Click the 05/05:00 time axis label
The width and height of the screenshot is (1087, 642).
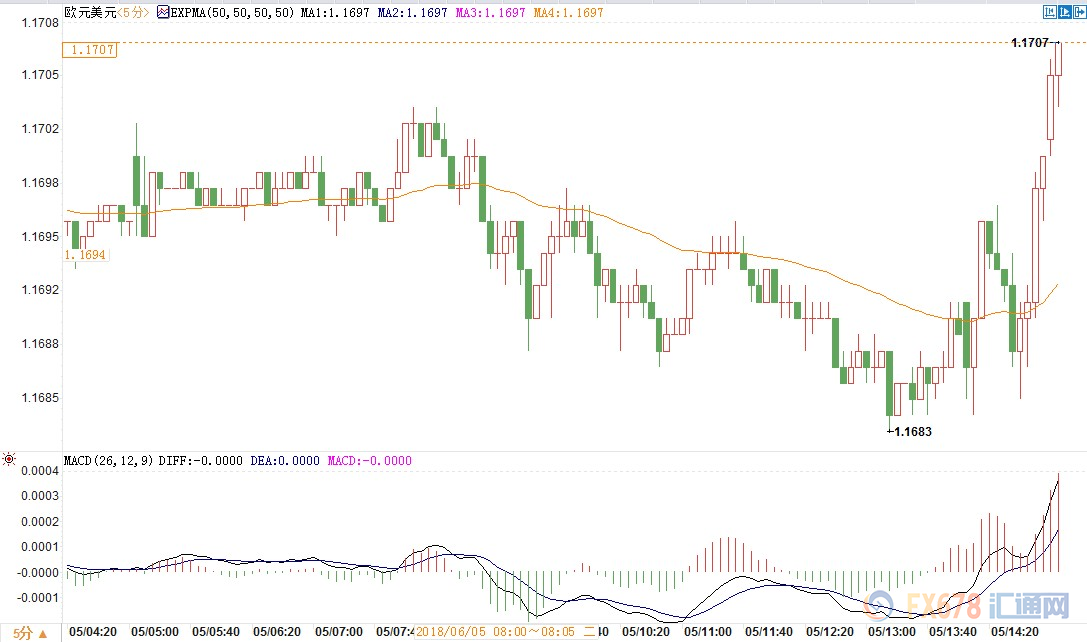click(x=155, y=632)
